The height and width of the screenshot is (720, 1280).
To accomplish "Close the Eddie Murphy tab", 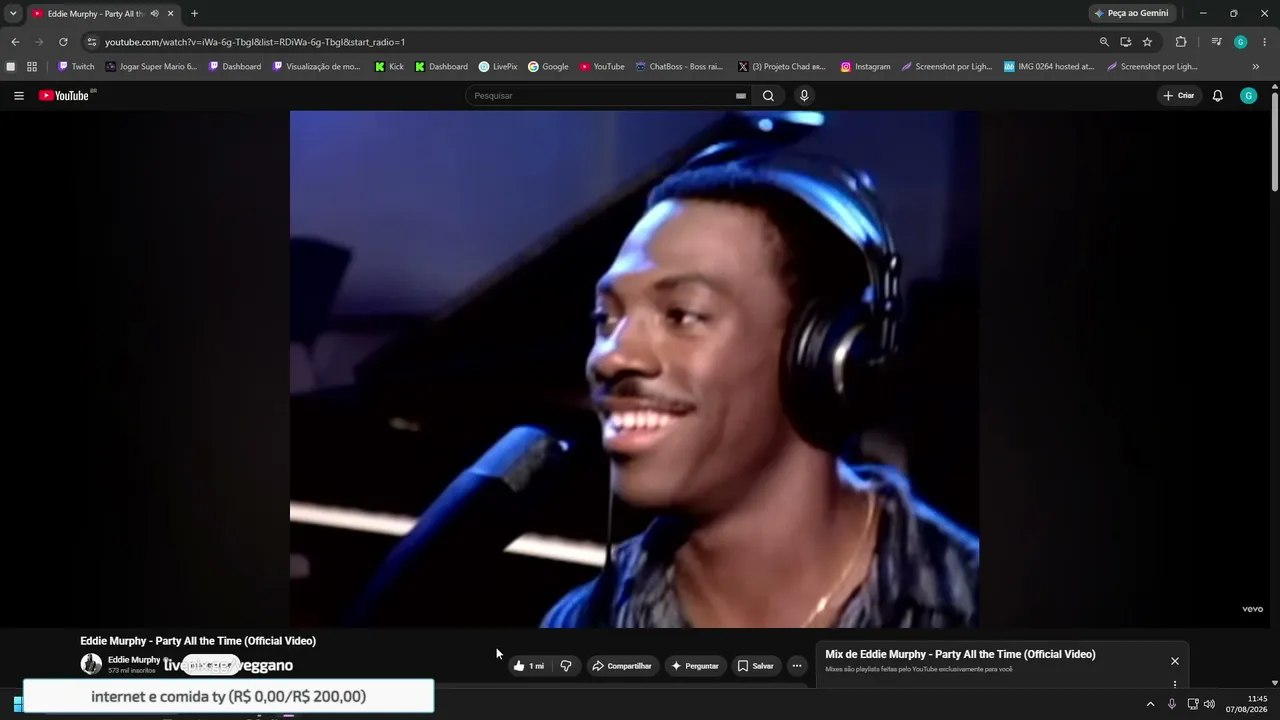I will pos(171,14).
